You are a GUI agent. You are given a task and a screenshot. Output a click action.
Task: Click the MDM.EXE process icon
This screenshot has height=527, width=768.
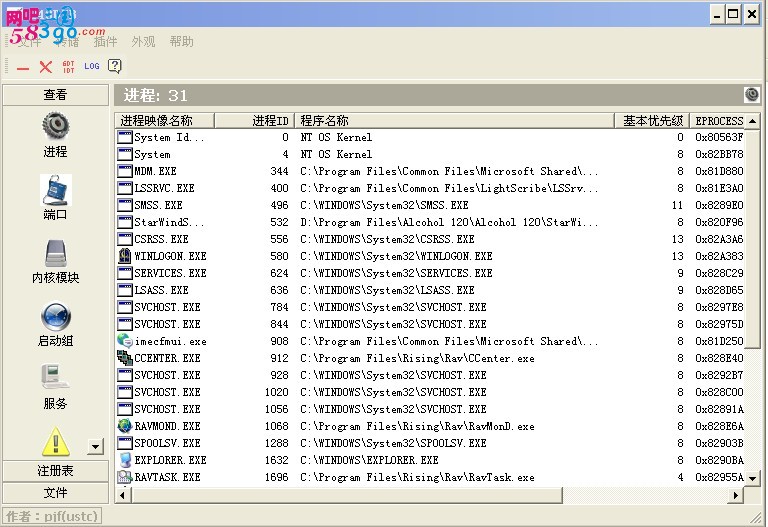(x=125, y=171)
